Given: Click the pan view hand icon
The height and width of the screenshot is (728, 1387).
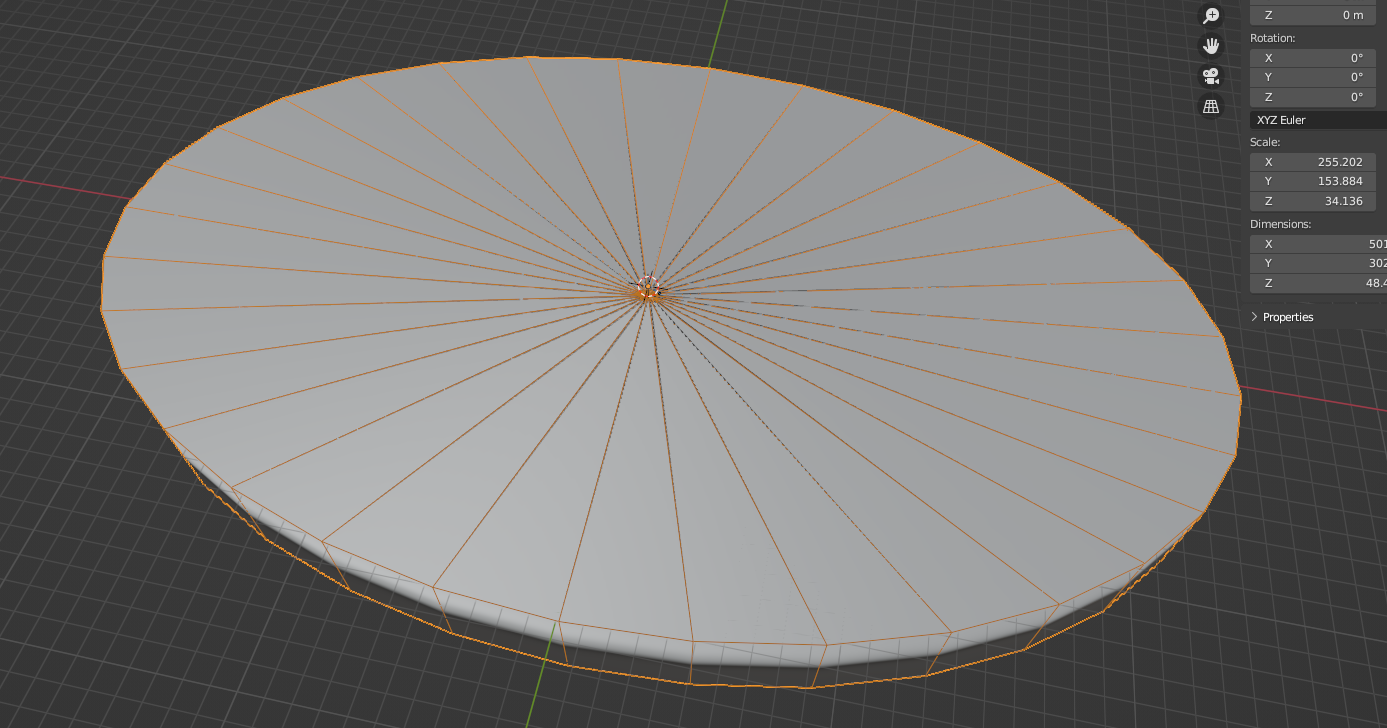Looking at the screenshot, I should tap(1211, 45).
